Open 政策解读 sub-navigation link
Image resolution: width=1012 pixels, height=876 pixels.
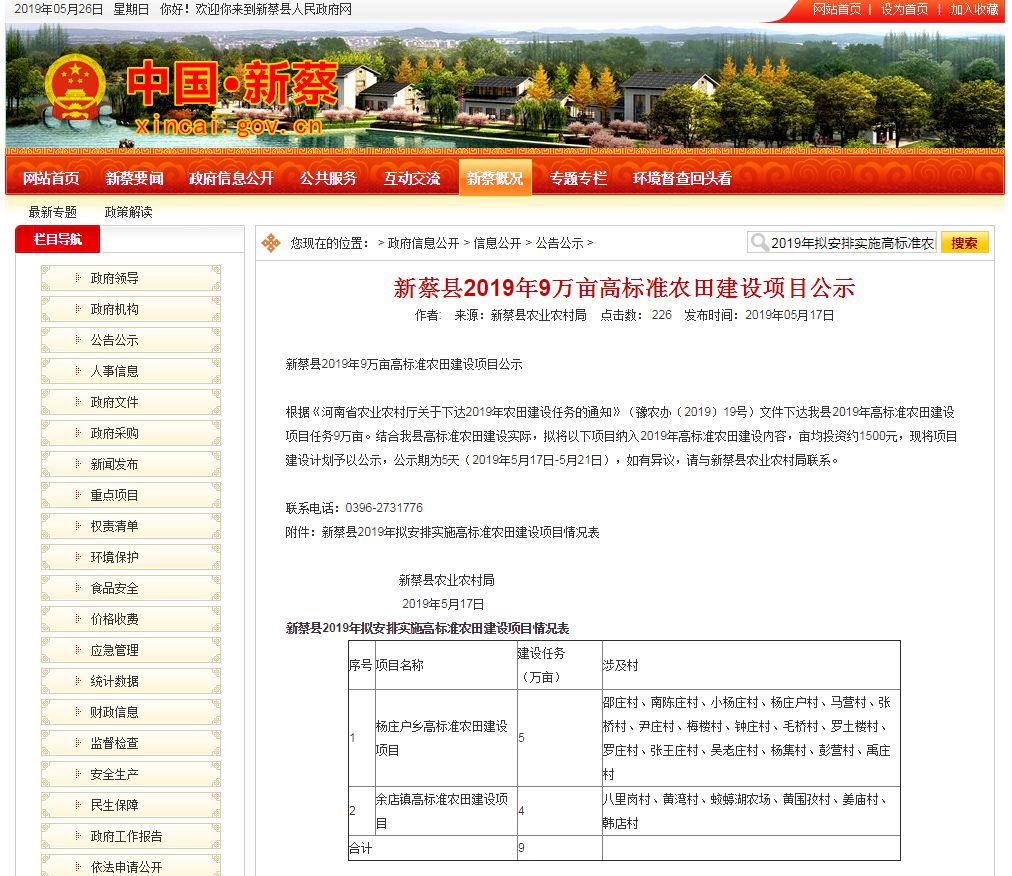(x=128, y=212)
